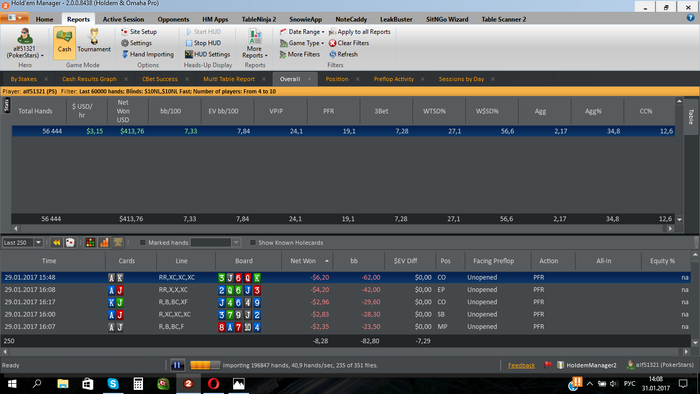Image resolution: width=700 pixels, height=394 pixels.
Task: Sort hands by Time column header
Action: tap(53, 261)
